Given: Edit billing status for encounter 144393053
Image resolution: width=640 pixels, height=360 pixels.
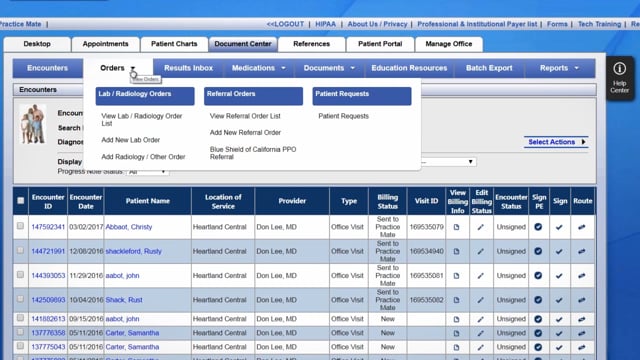Looking at the screenshot, I should (480, 276).
